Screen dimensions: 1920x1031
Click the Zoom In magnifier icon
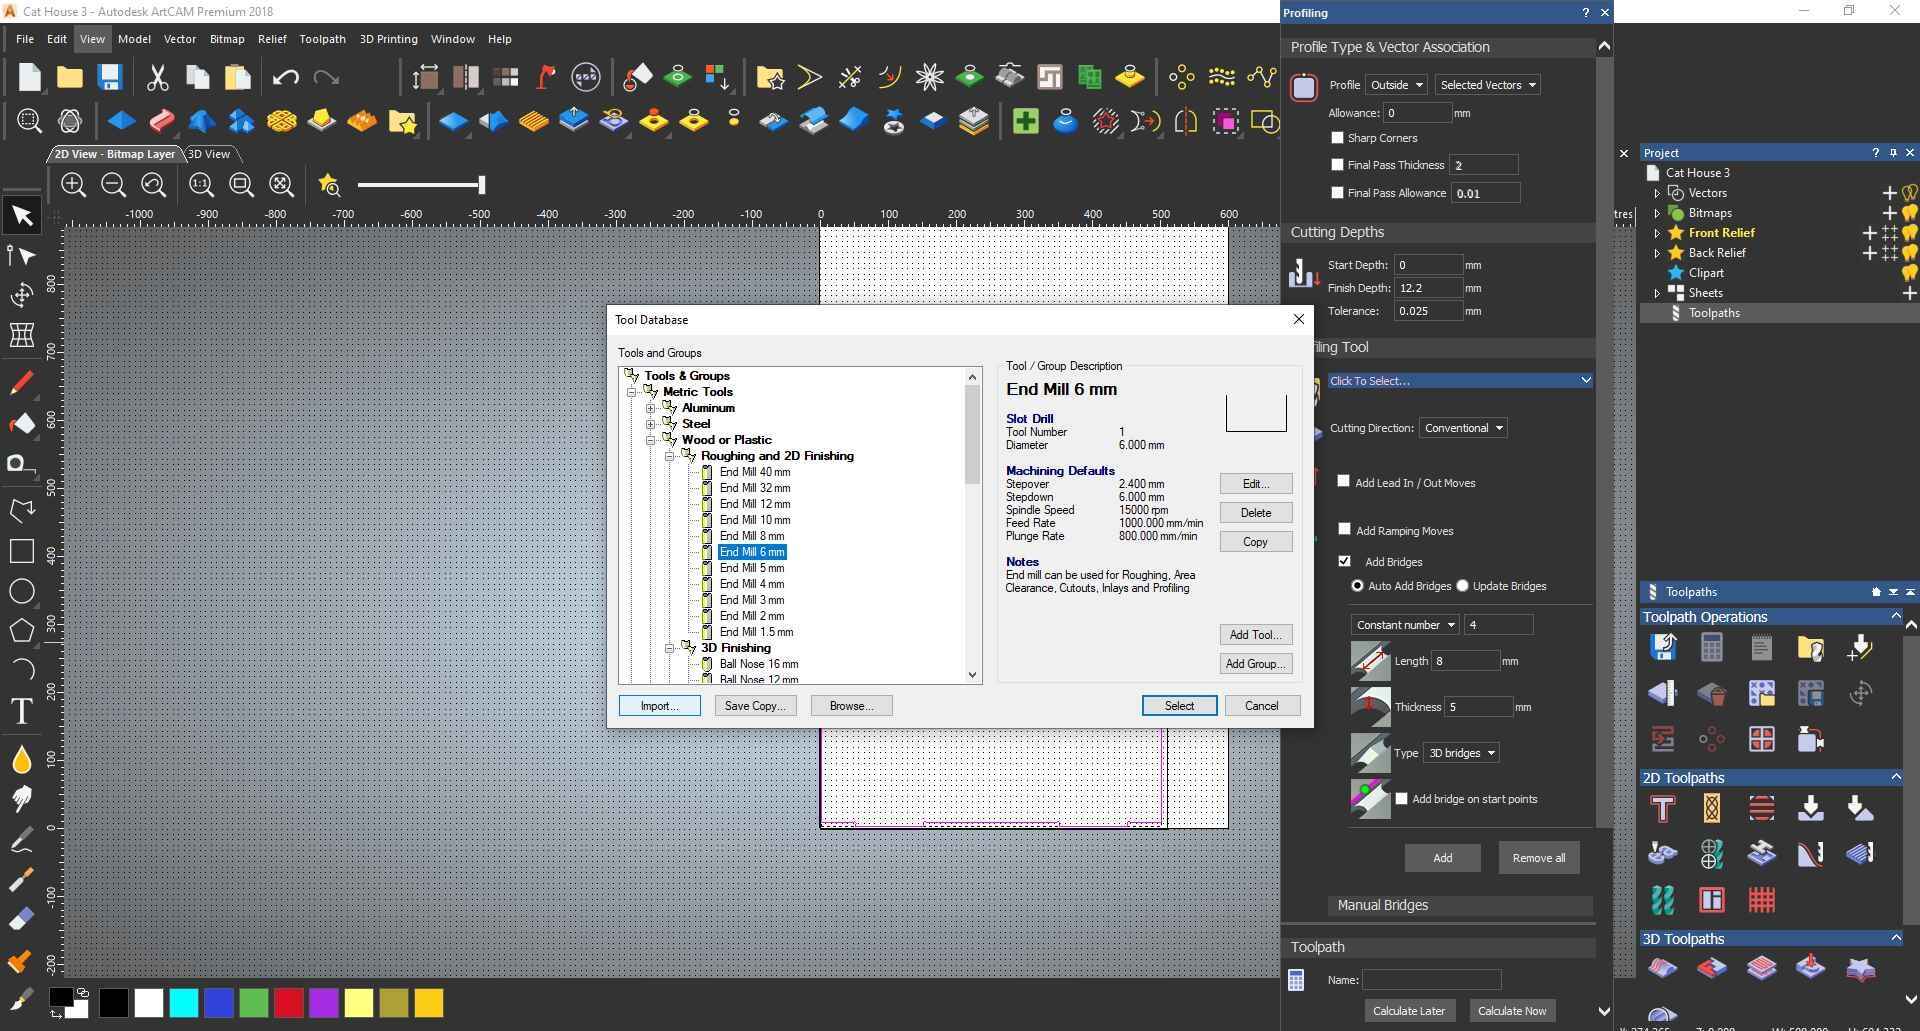click(73, 184)
